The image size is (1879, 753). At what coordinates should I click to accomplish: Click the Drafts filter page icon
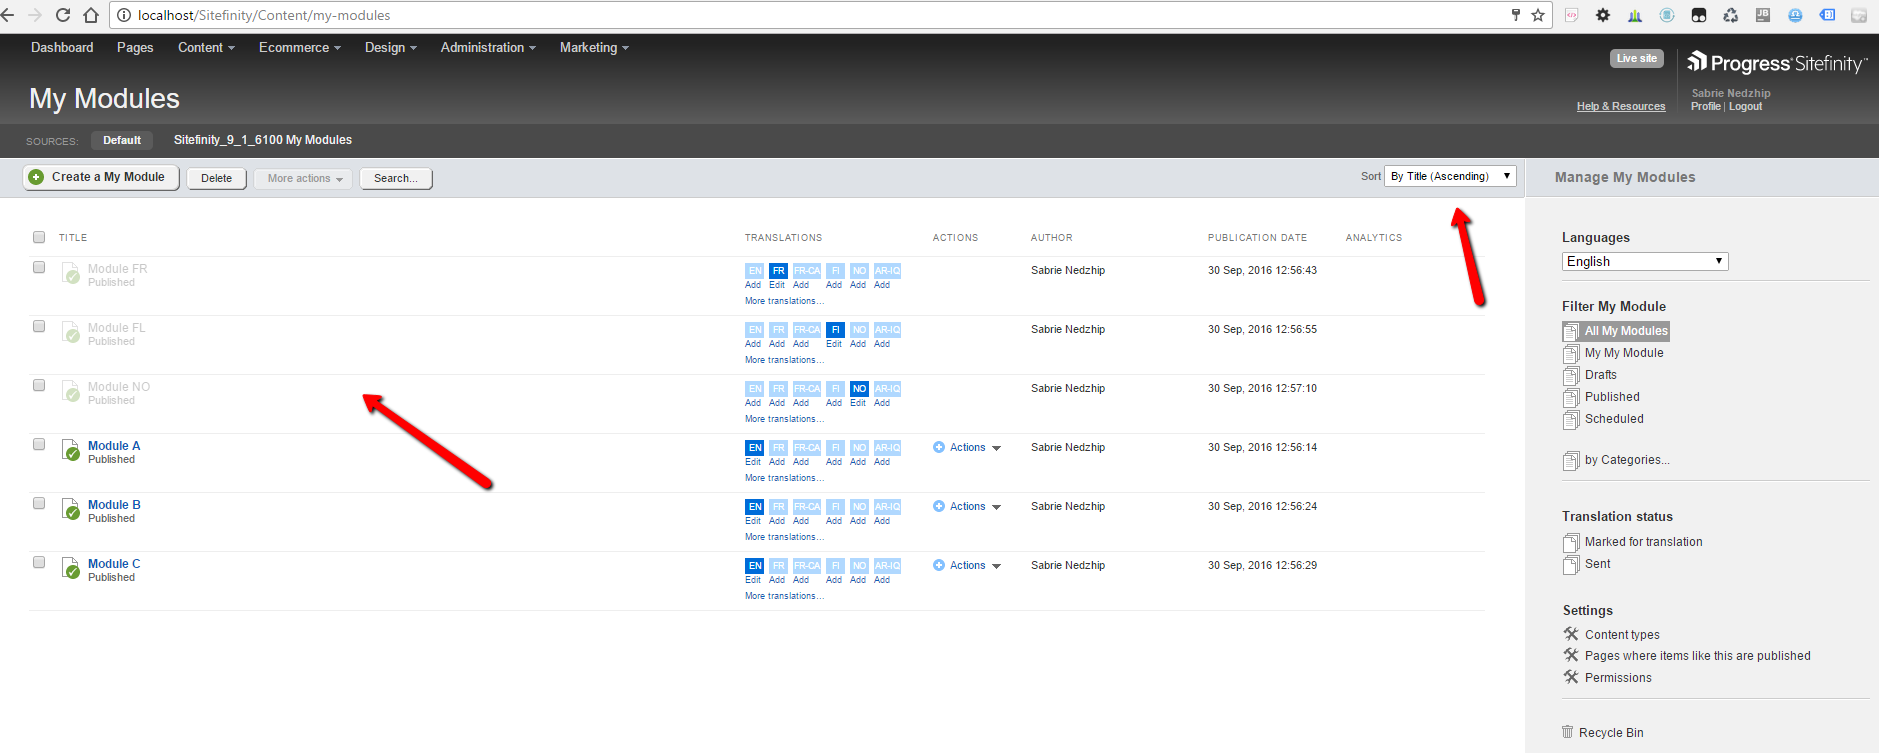pos(1571,376)
